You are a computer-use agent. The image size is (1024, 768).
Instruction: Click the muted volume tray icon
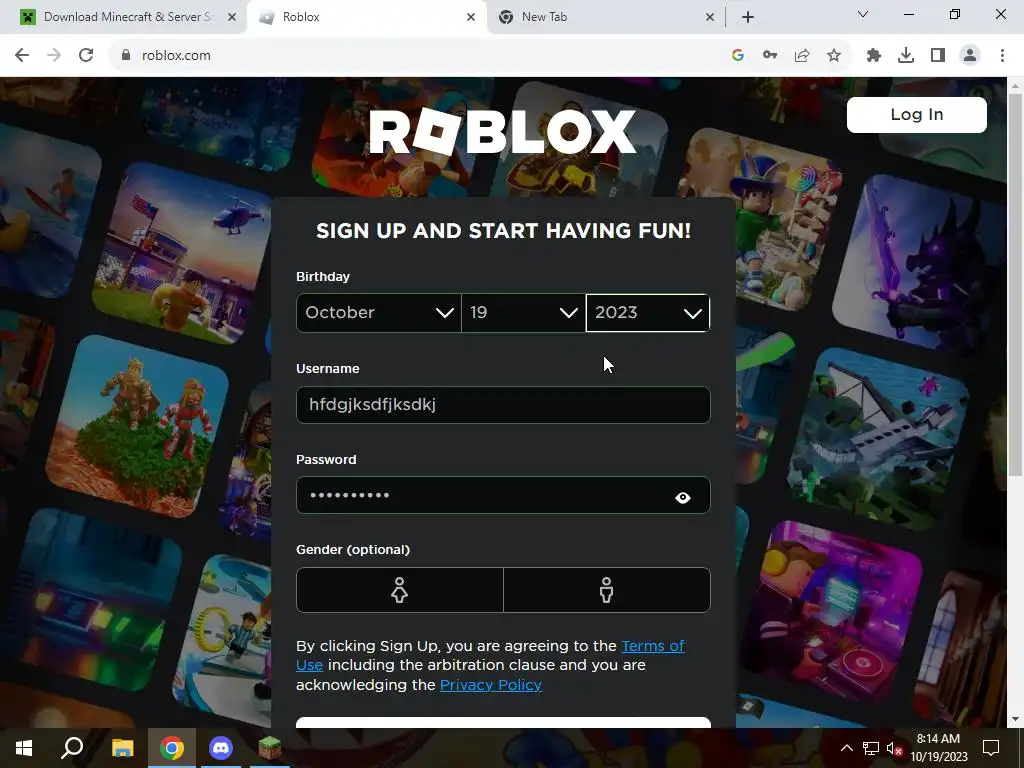pos(895,748)
